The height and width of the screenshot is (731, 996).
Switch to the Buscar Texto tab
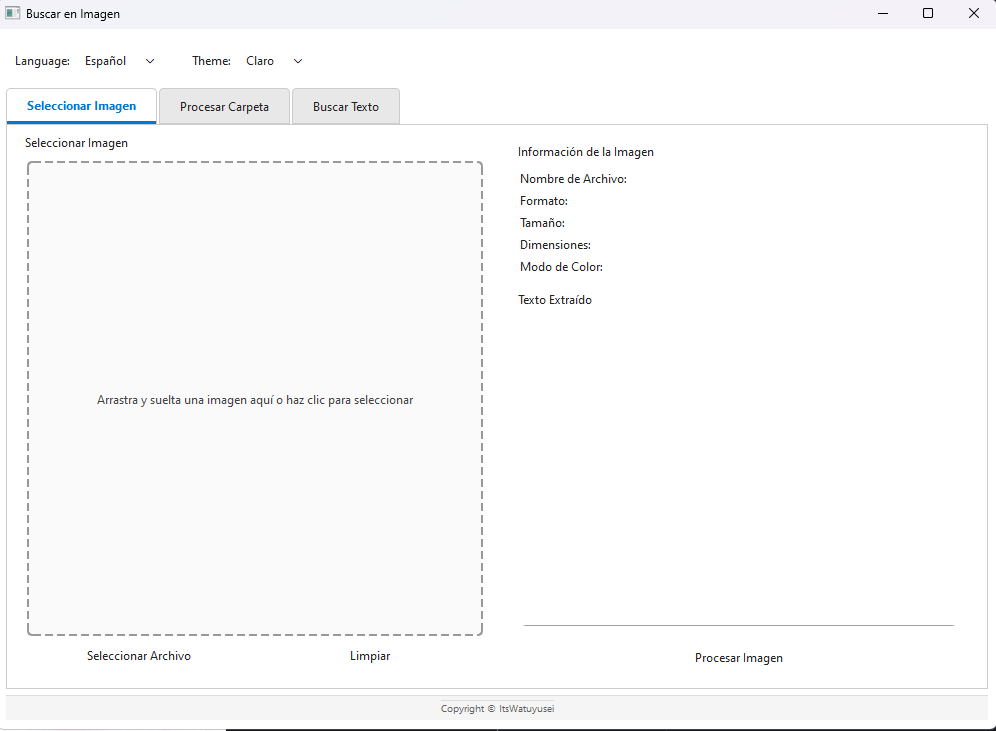(x=345, y=106)
